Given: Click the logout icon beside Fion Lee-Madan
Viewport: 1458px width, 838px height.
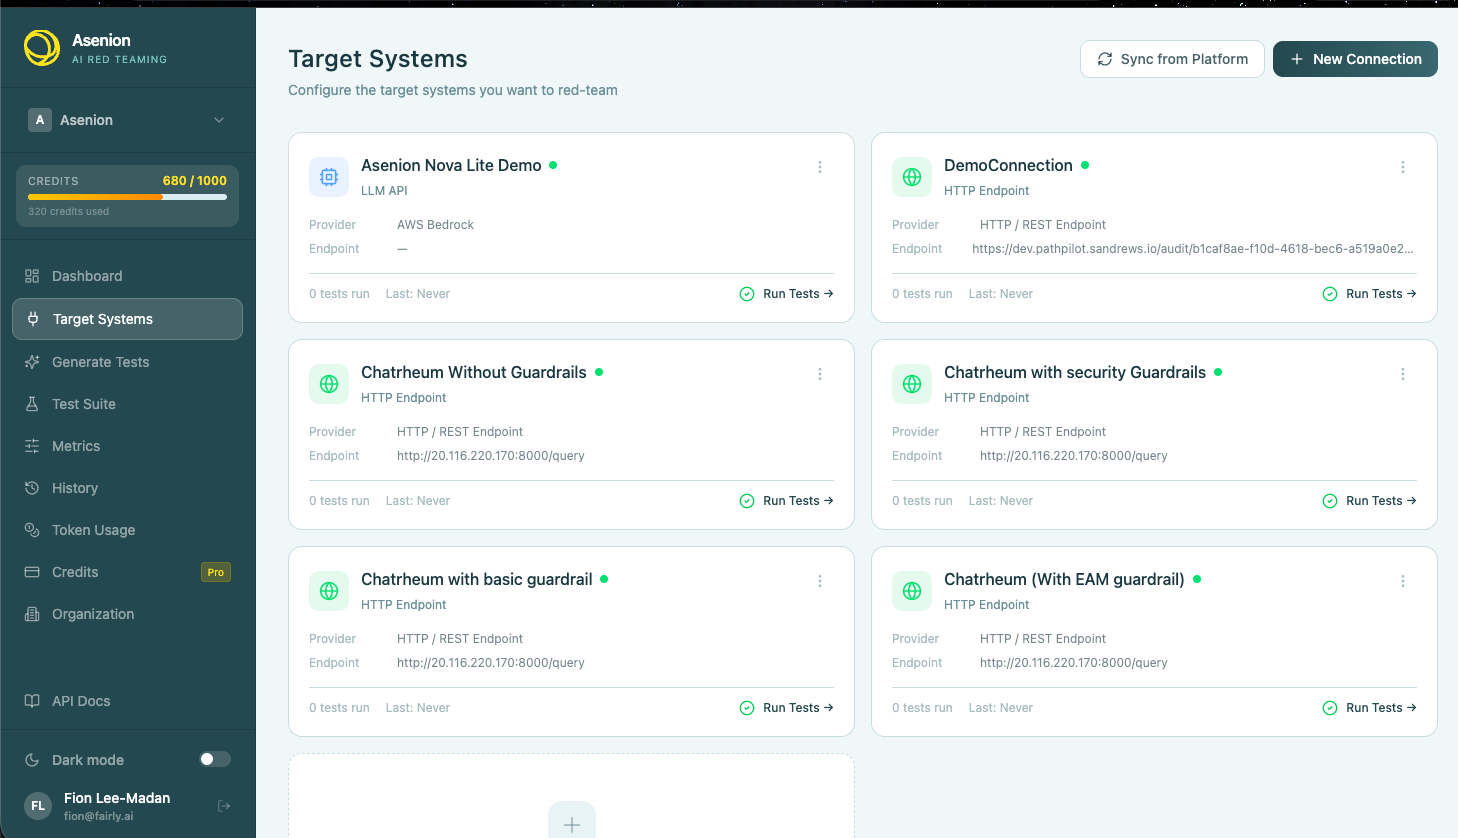Looking at the screenshot, I should [x=224, y=806].
